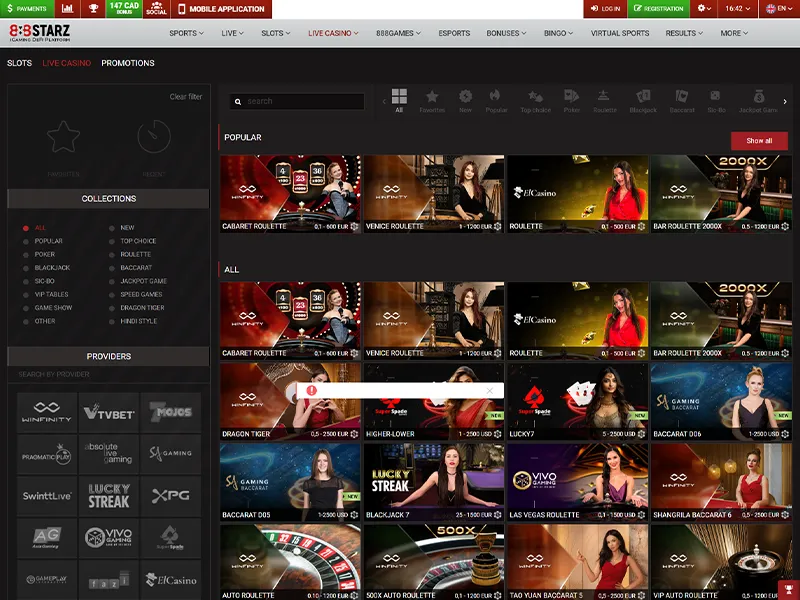Click the 888Starz logo
Image resolution: width=800 pixels, height=600 pixels.
click(x=40, y=33)
